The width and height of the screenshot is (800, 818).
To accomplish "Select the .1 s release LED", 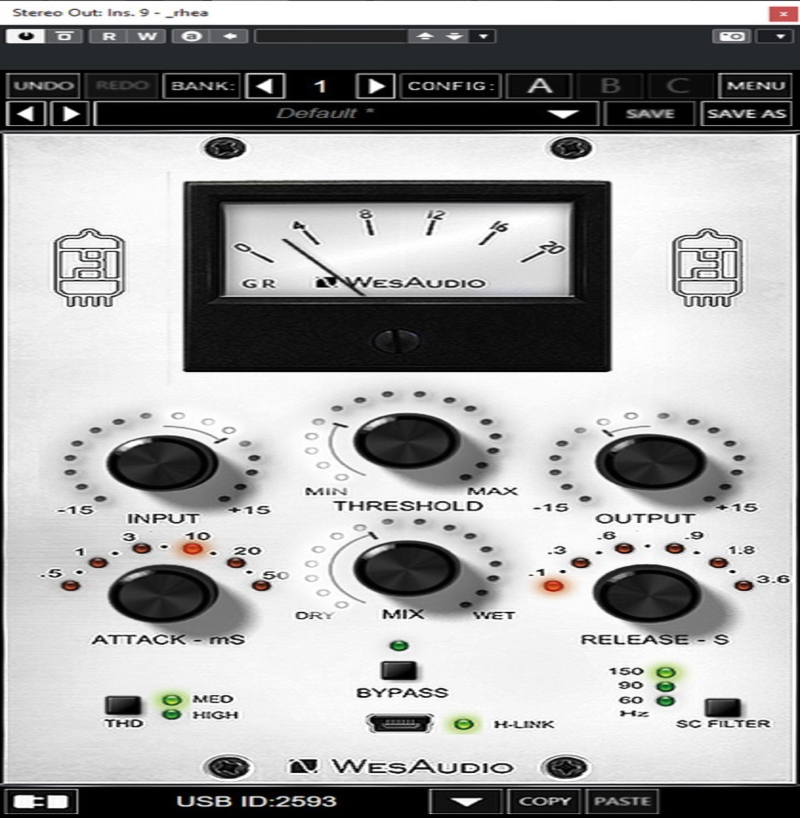I will click(x=553, y=586).
